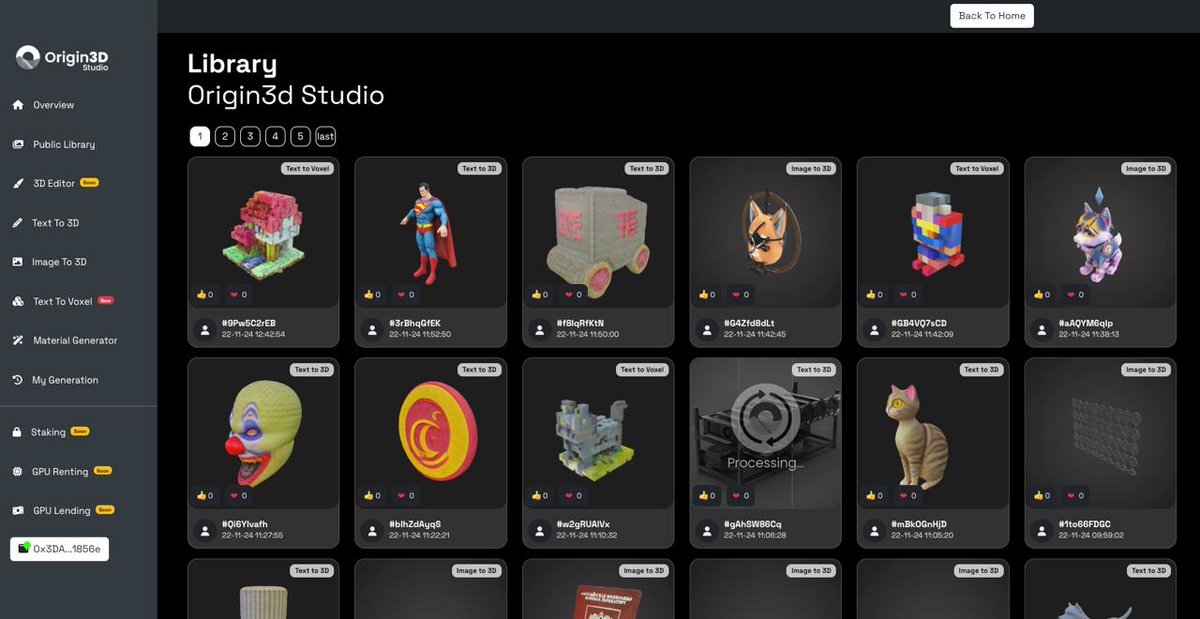The height and width of the screenshot is (619, 1200).
Task: Go to page 3 of library
Action: point(250,136)
